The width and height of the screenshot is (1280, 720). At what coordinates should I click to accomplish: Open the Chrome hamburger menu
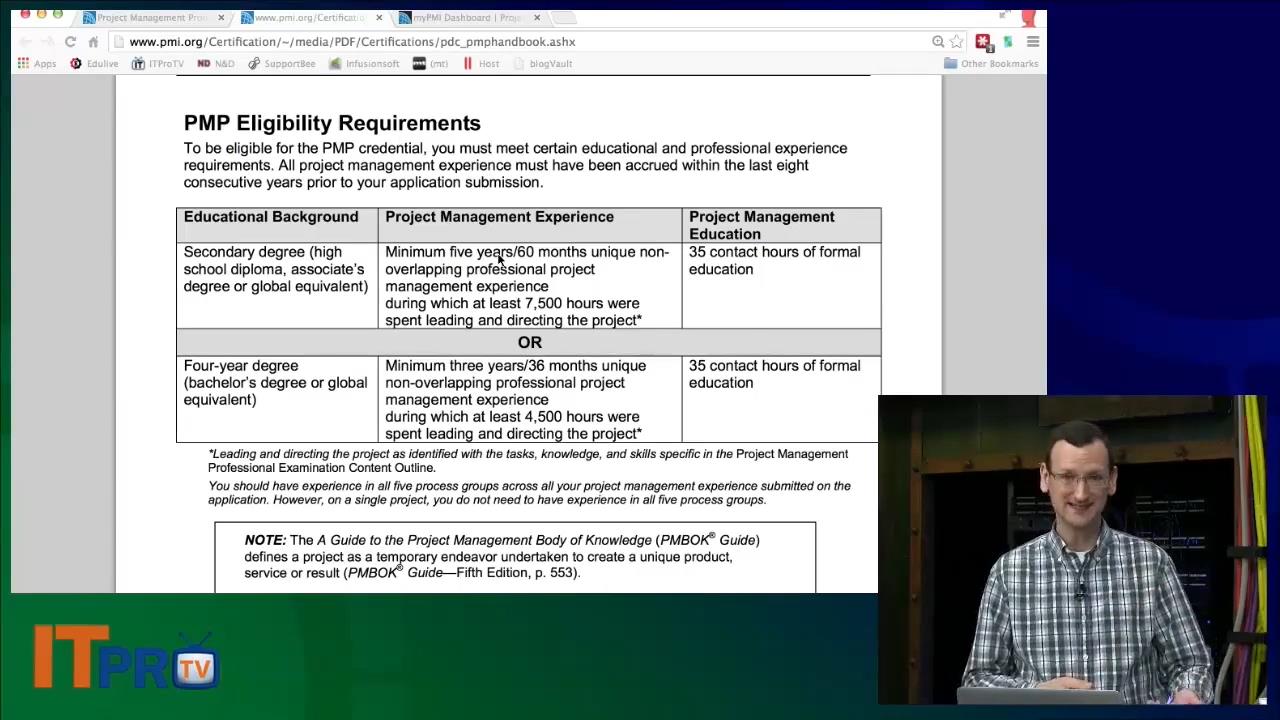point(1033,42)
